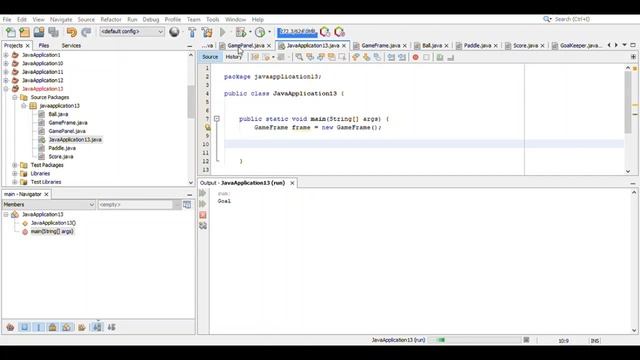Show the editor tab list dropdown arrow
This screenshot has width=640, height=360.
click(624, 45)
